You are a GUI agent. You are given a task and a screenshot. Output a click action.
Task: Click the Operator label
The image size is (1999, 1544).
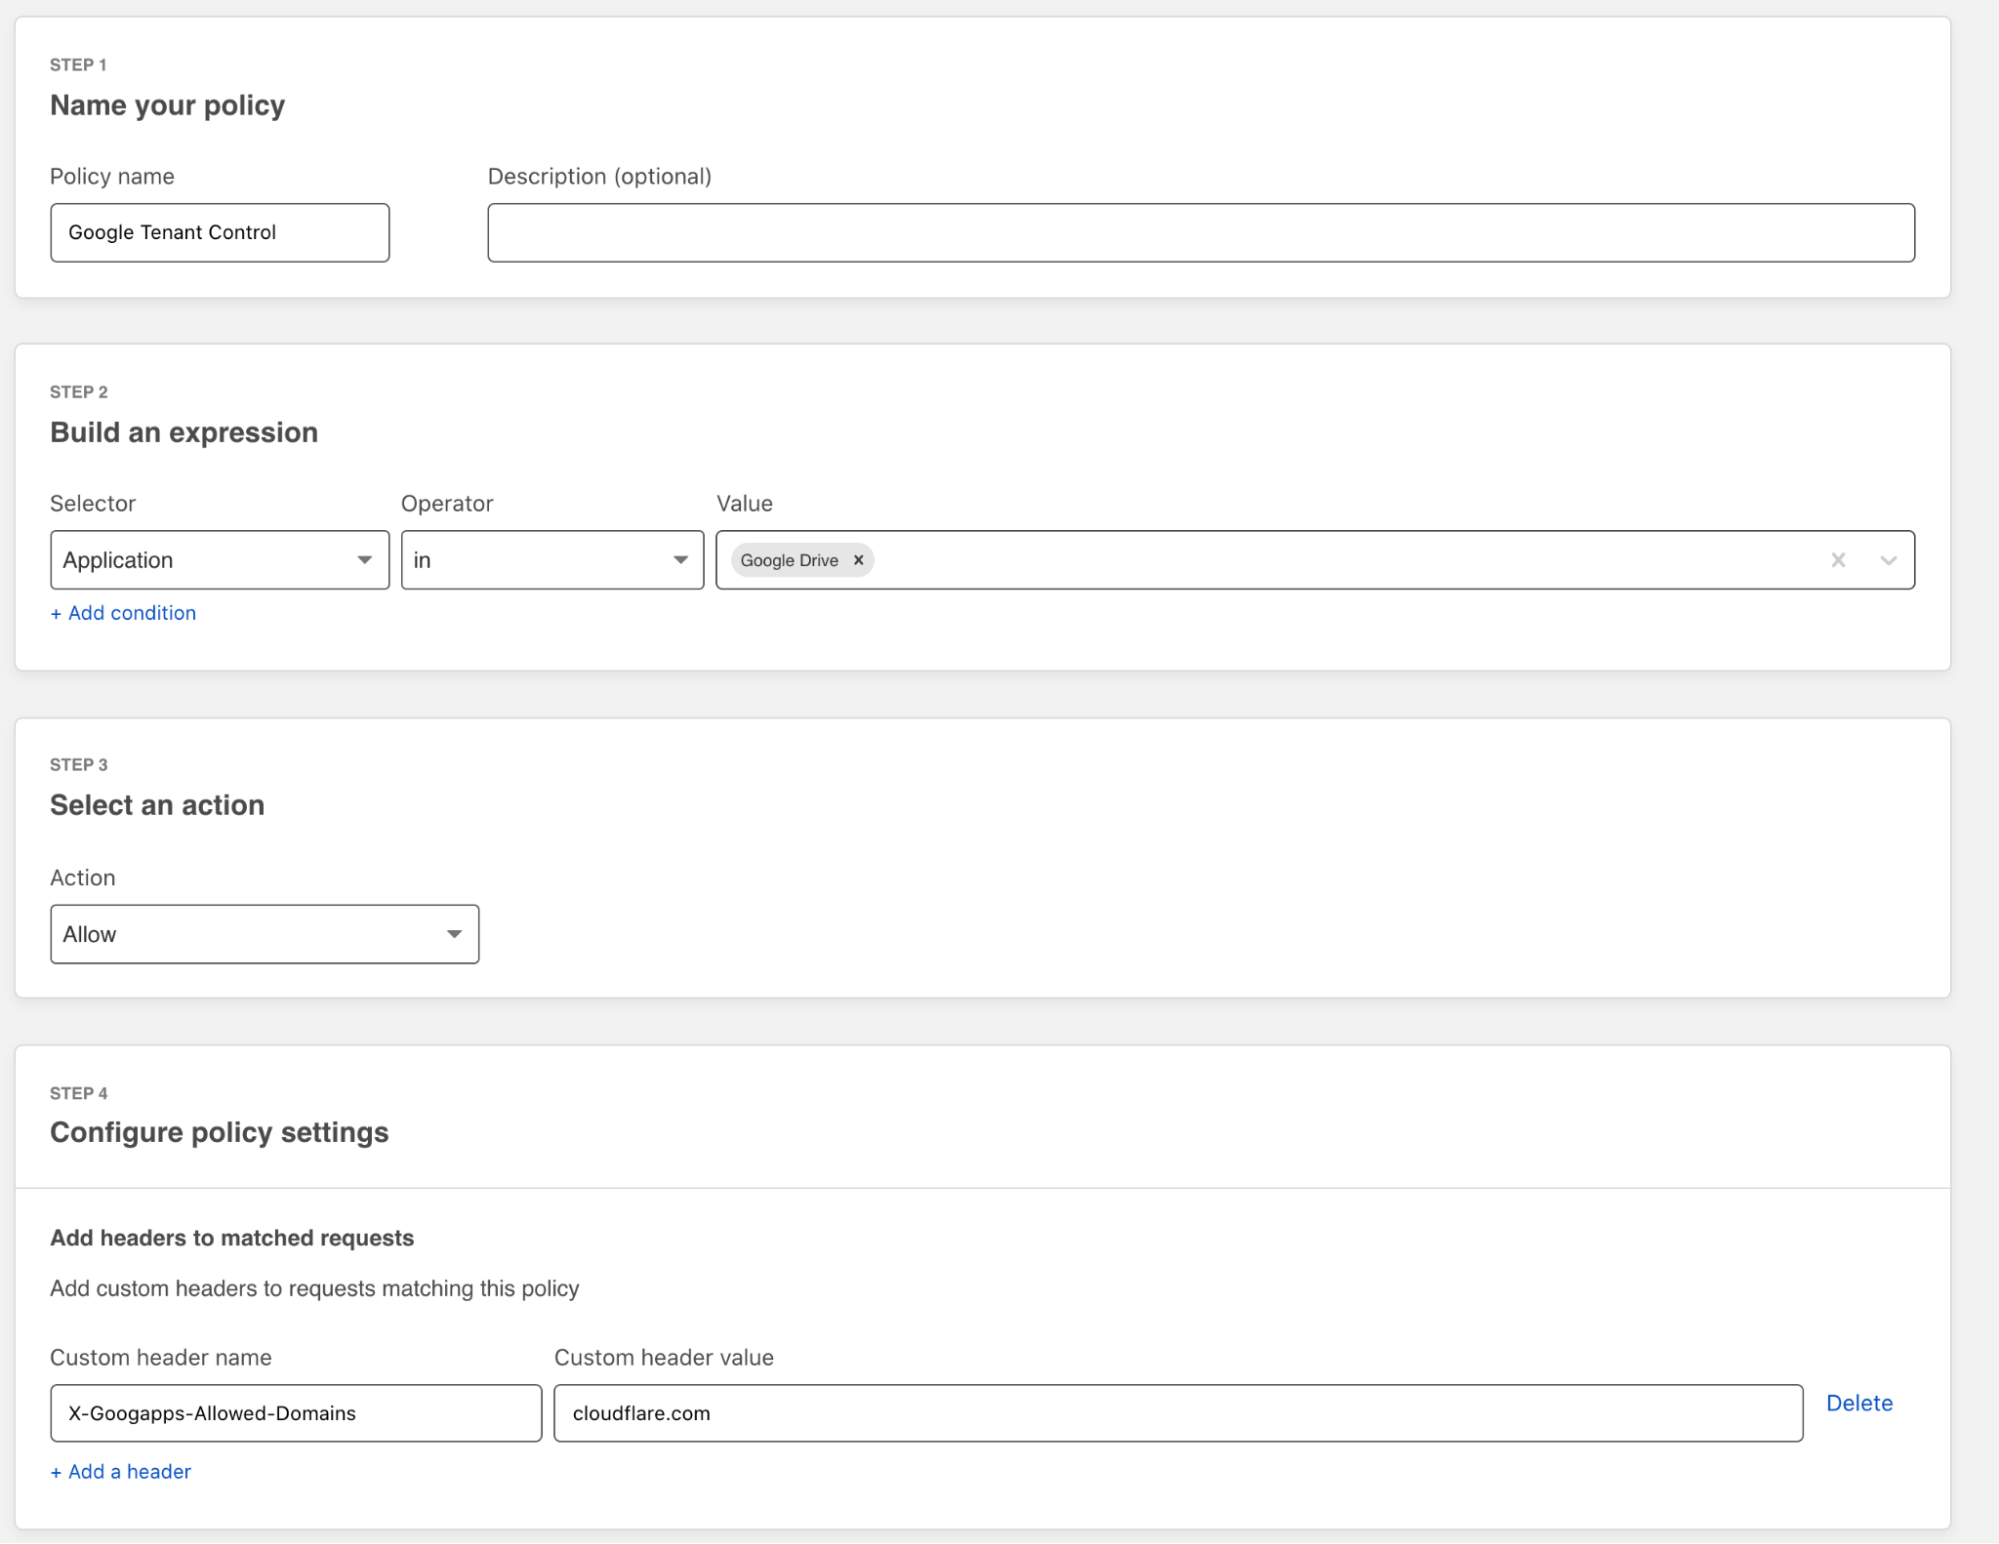447,503
